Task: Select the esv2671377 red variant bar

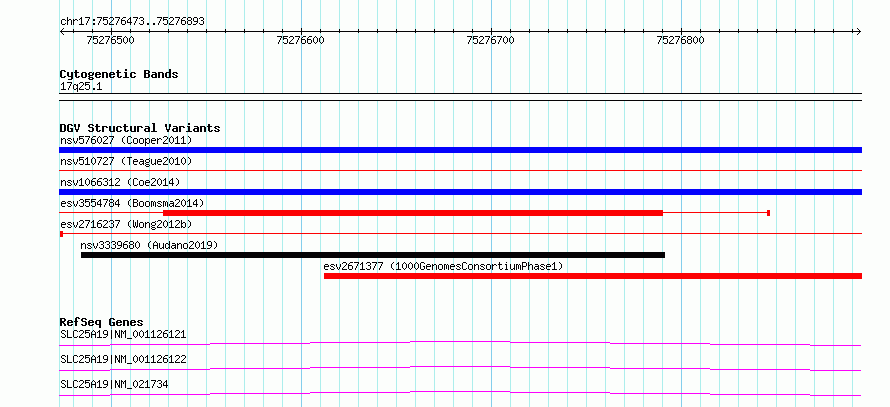Action: pos(593,276)
